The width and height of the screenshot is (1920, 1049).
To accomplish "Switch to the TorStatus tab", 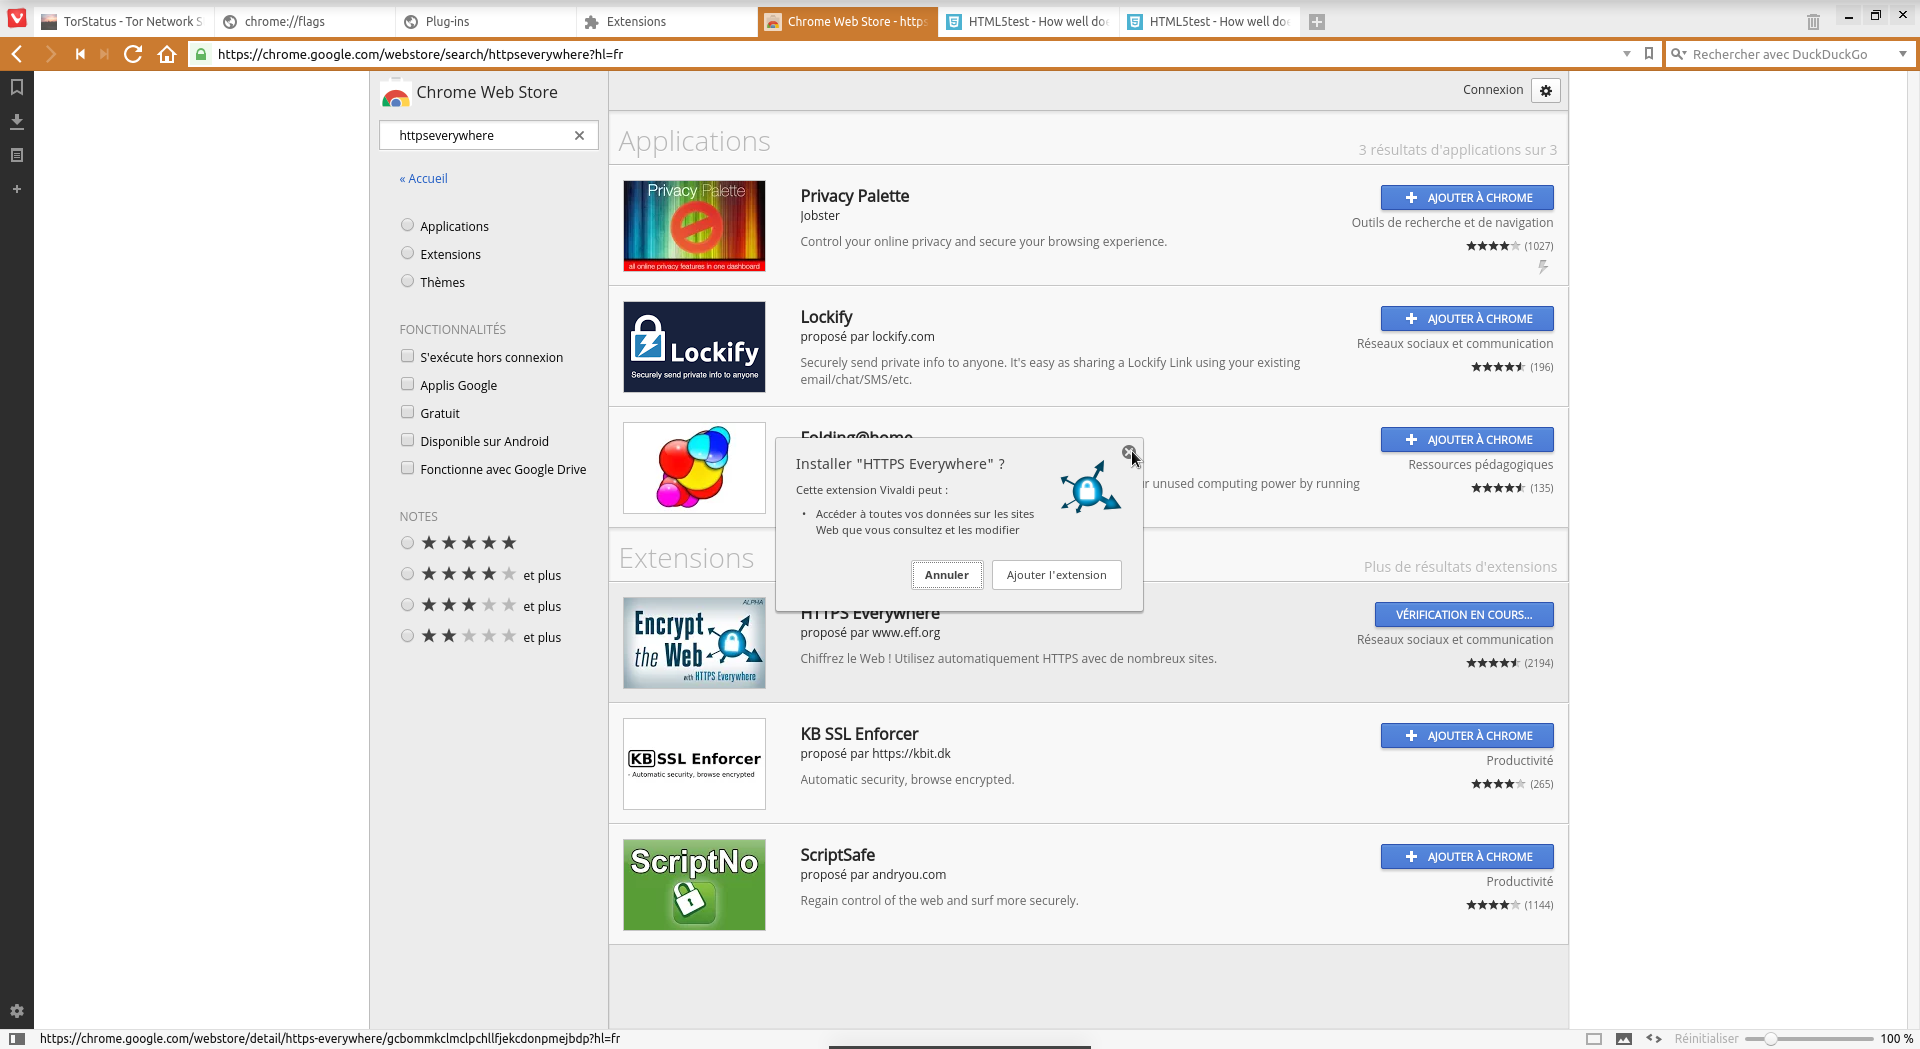I will tap(124, 21).
